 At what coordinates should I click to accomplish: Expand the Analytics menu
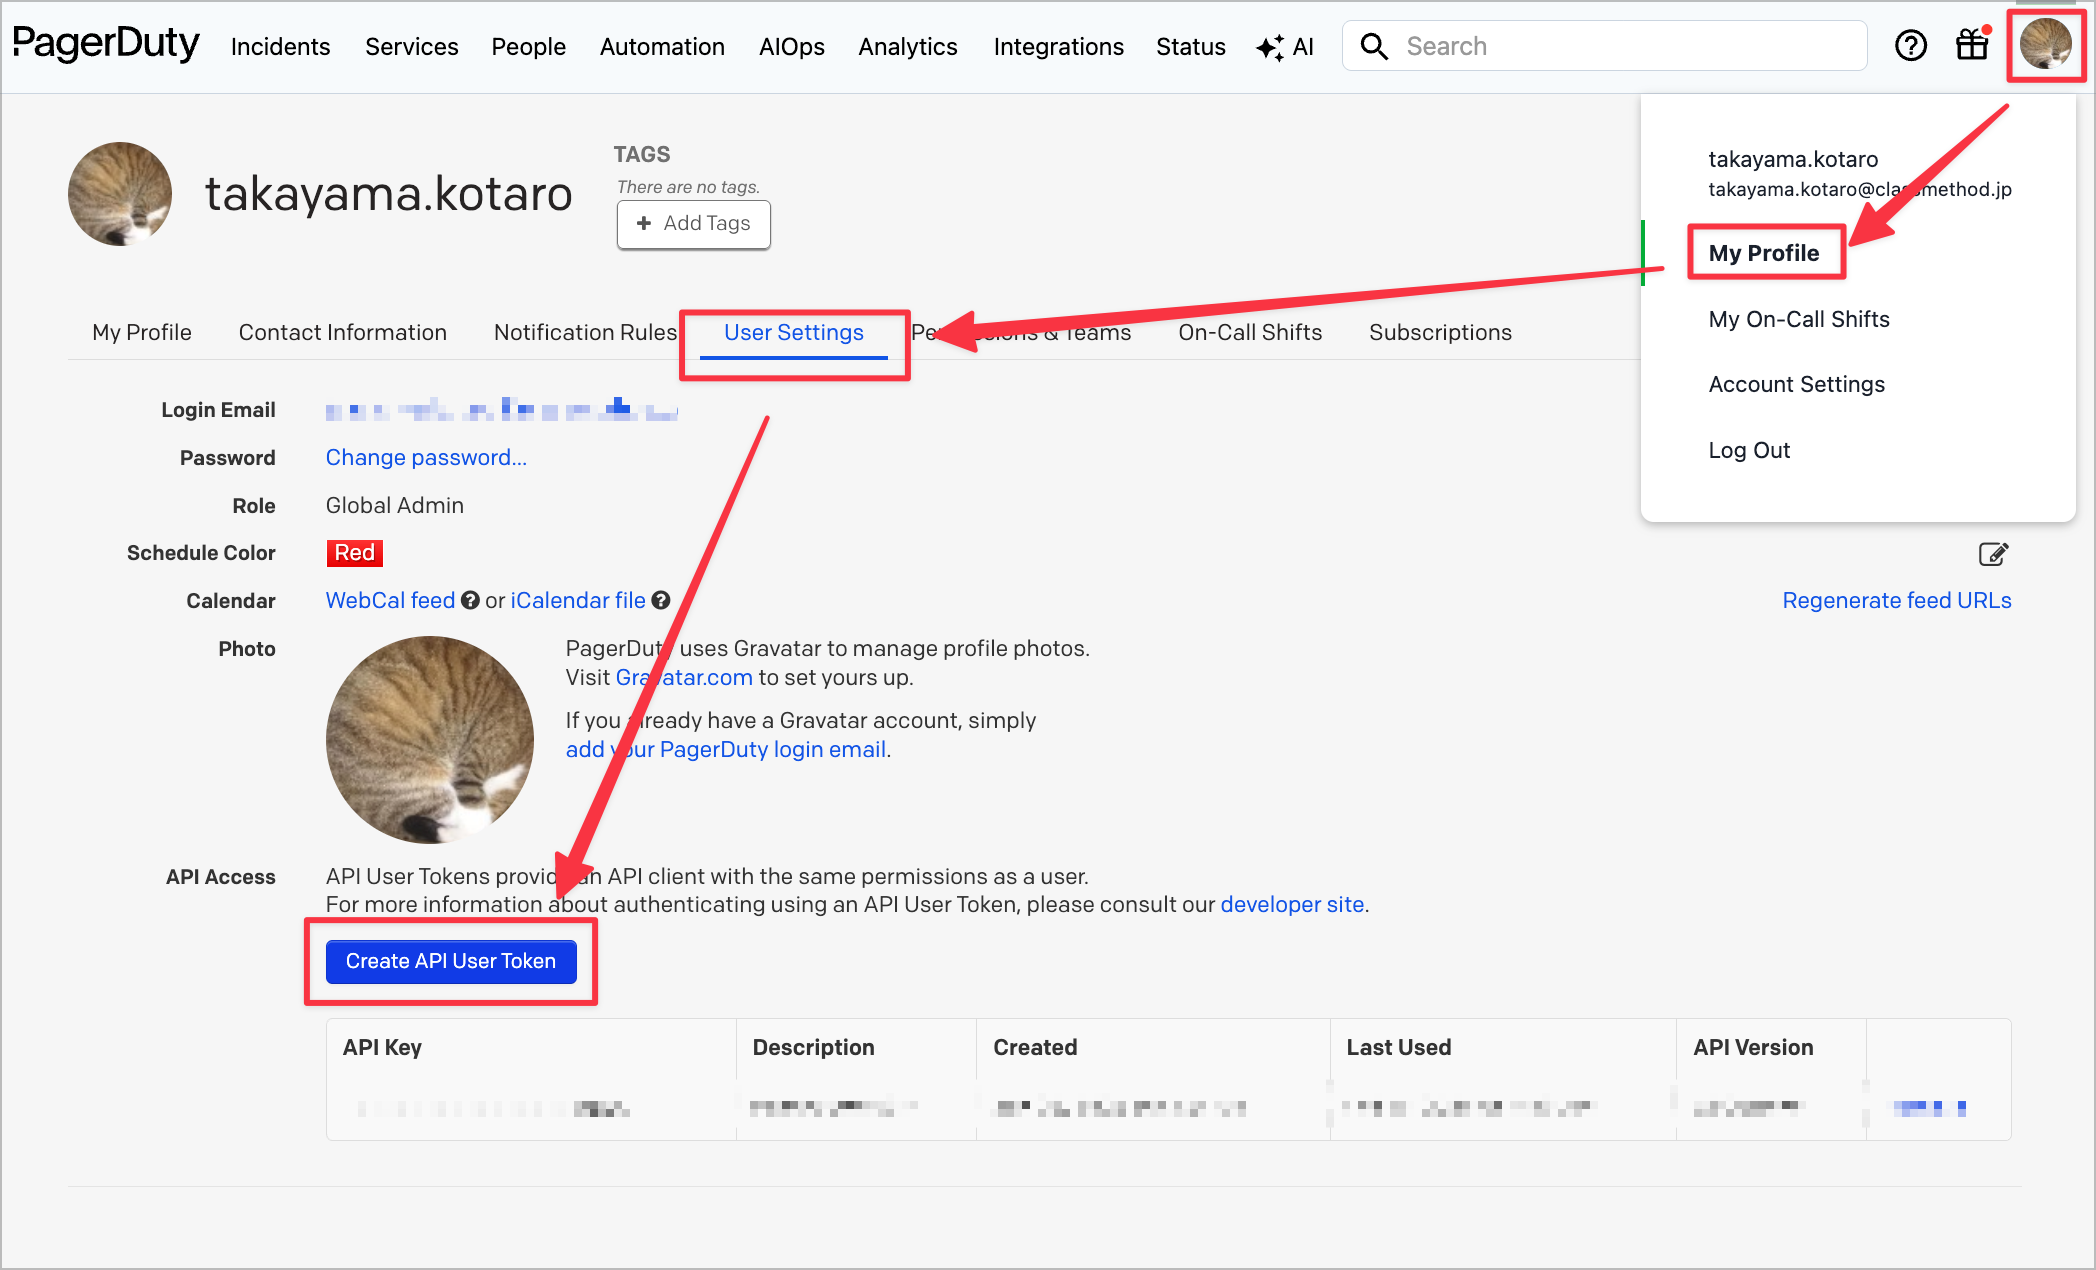pos(907,47)
